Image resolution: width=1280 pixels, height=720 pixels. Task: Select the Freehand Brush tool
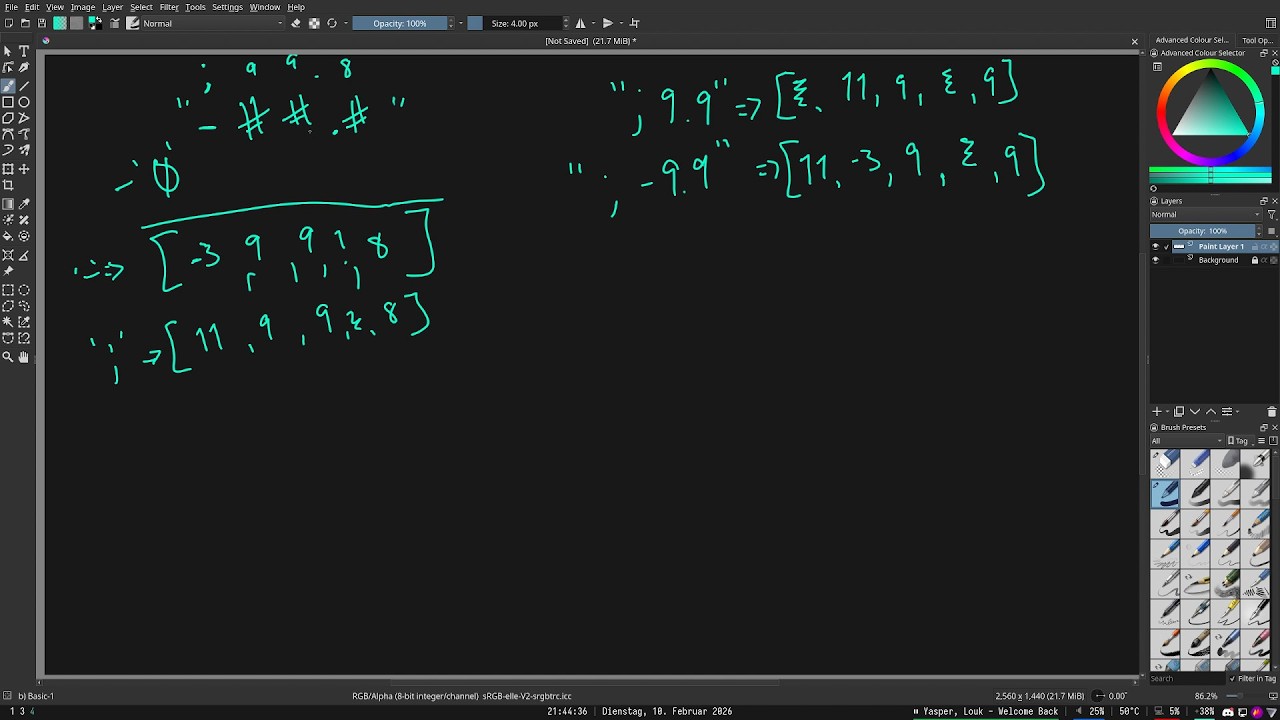[8, 85]
